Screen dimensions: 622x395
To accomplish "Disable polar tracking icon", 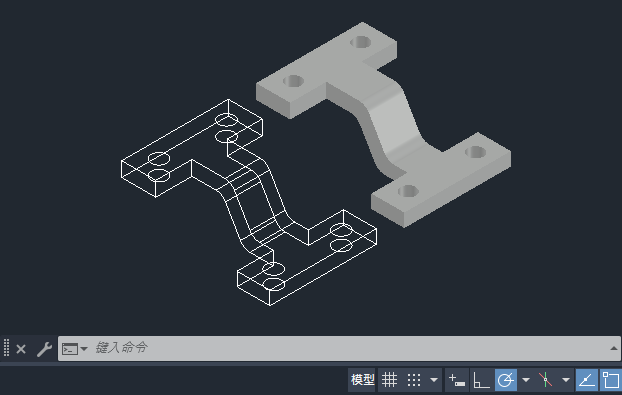I will click(506, 380).
